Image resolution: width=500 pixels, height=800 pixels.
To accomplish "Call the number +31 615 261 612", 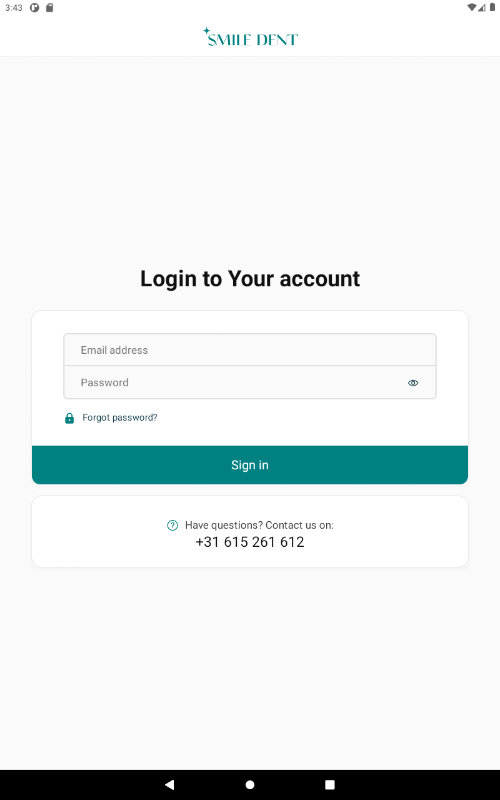I will (x=250, y=542).
